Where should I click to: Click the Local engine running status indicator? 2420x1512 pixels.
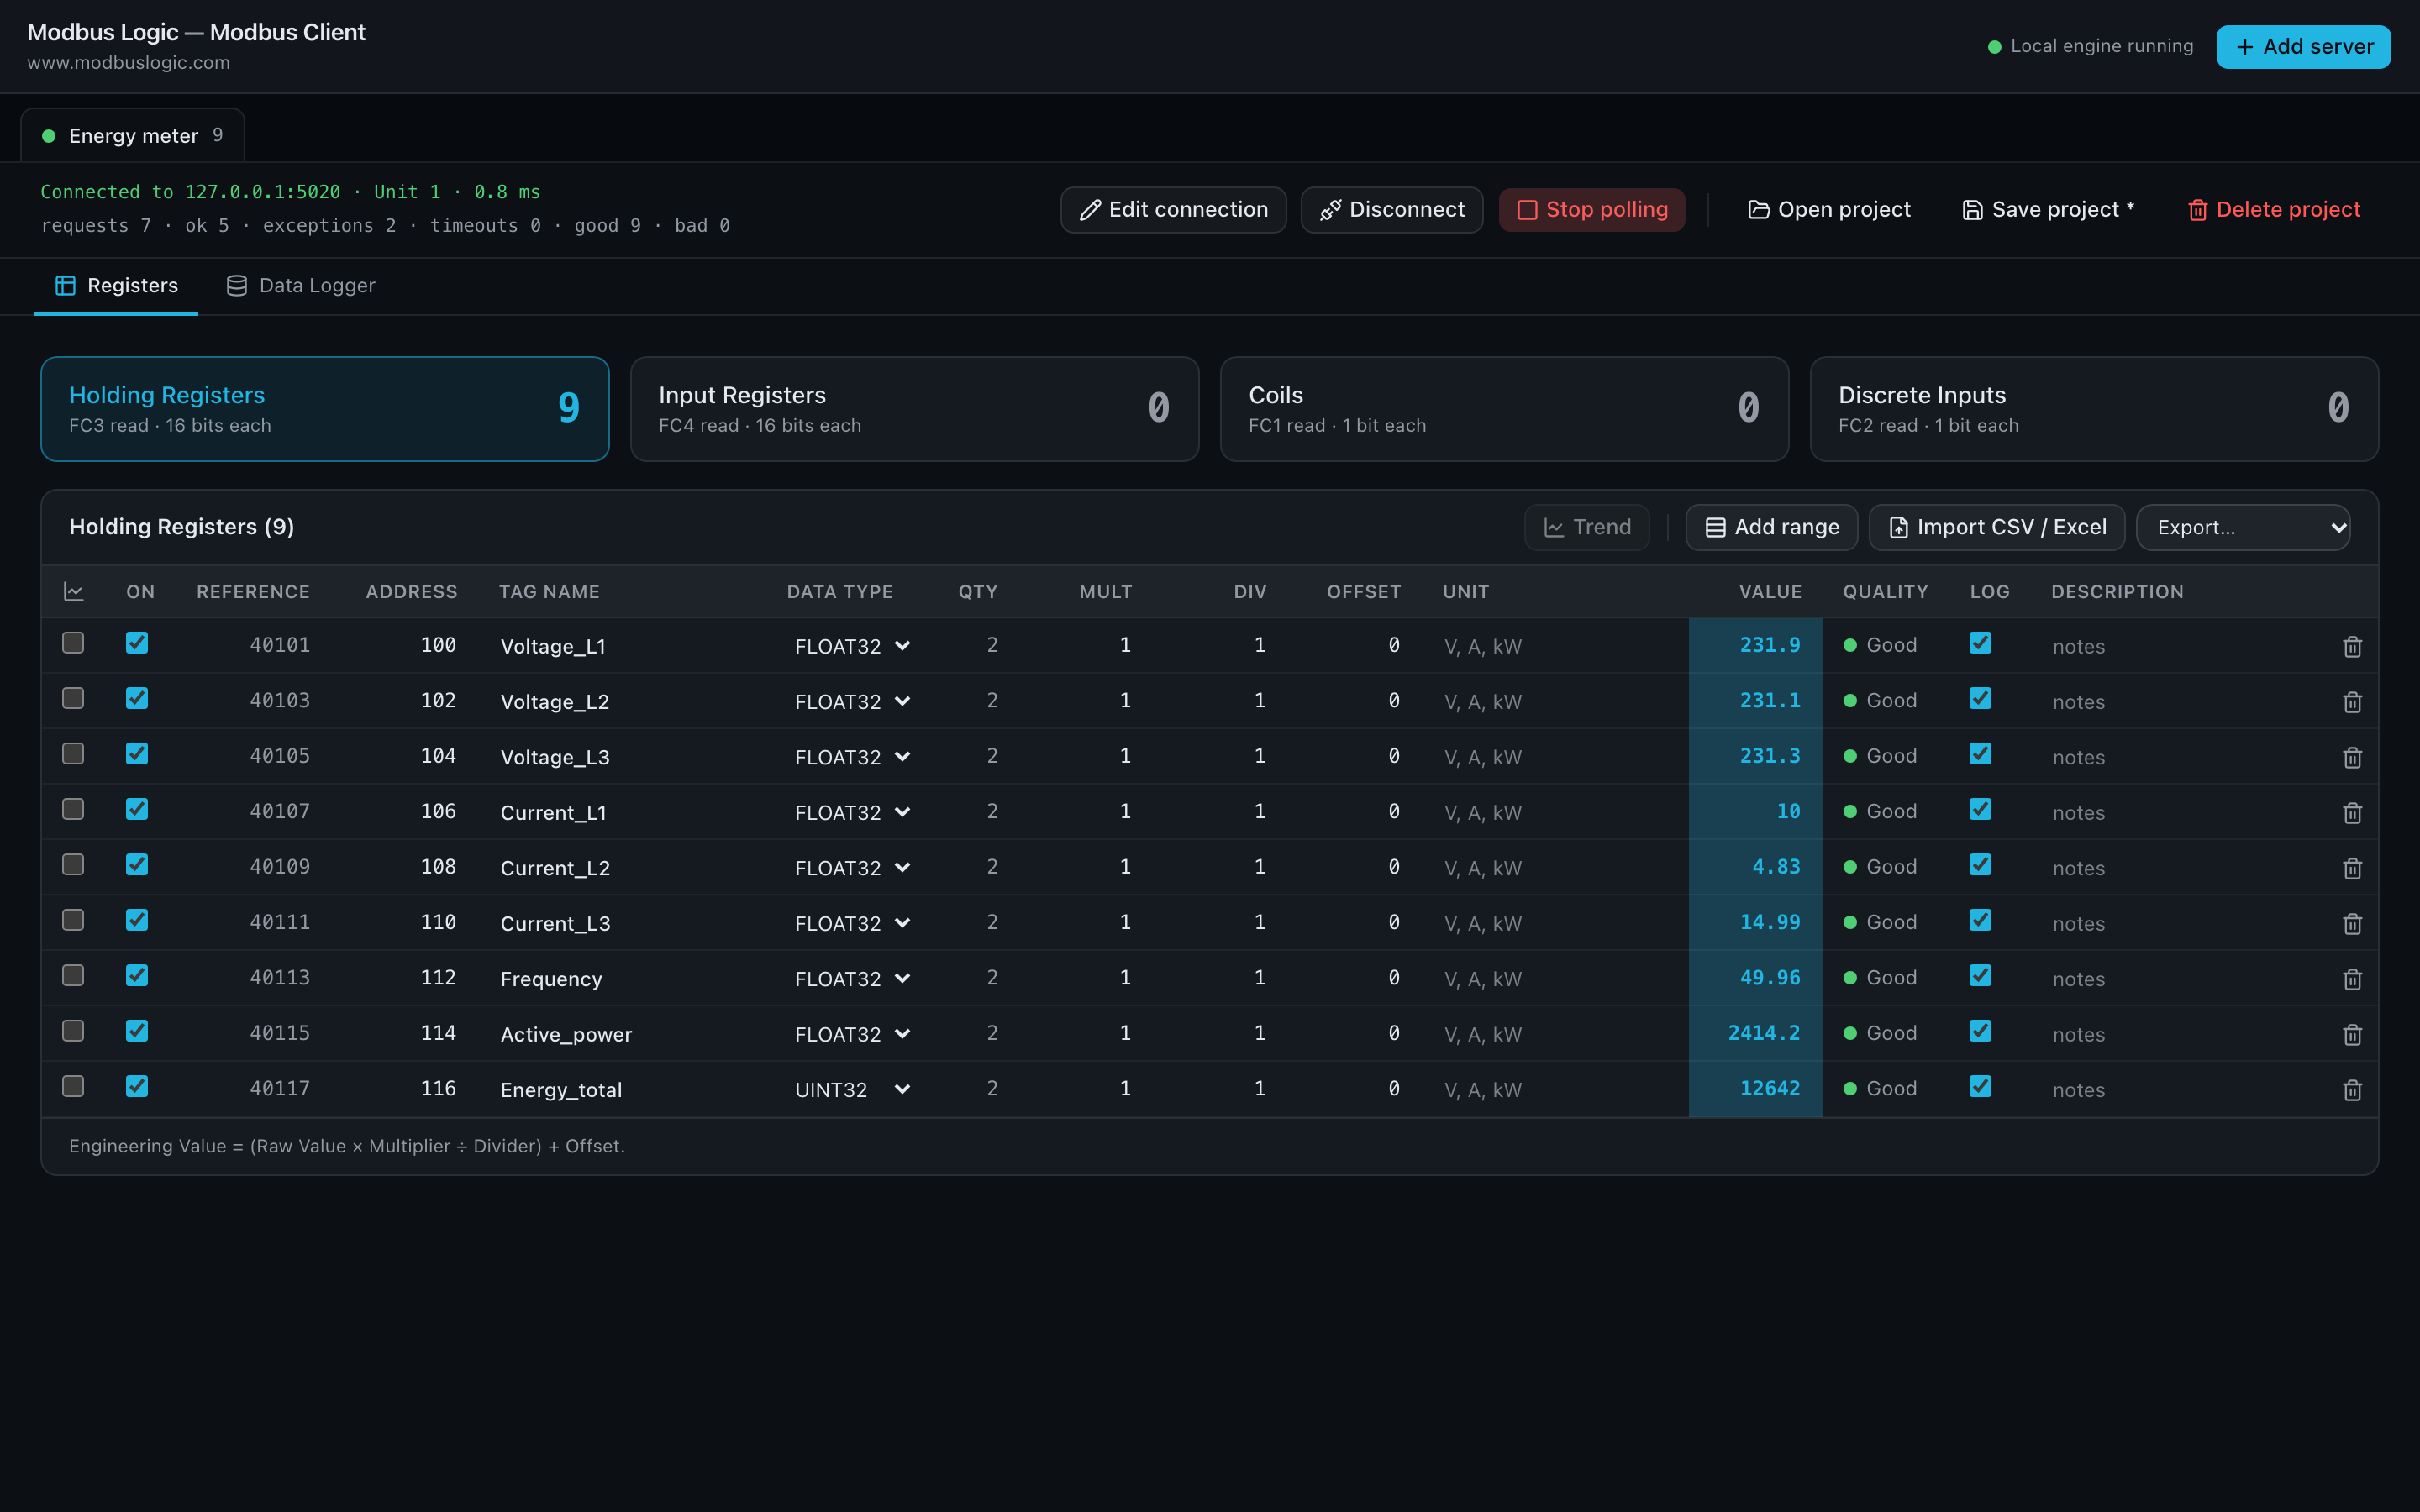tap(2090, 46)
